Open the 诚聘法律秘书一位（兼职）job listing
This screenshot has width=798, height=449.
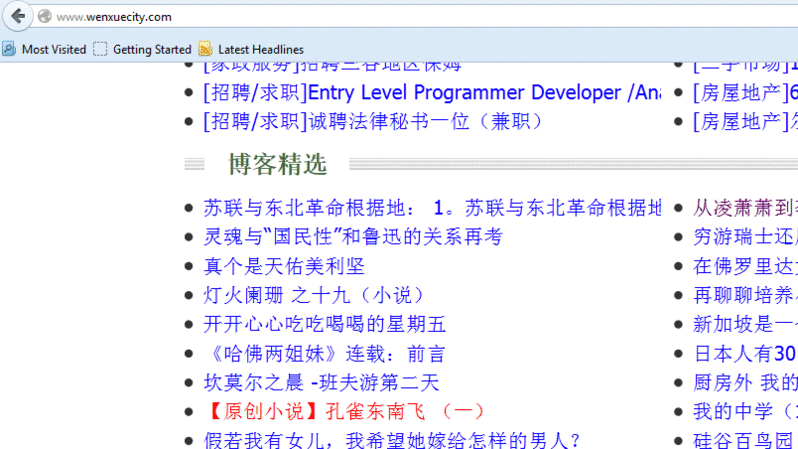372,122
